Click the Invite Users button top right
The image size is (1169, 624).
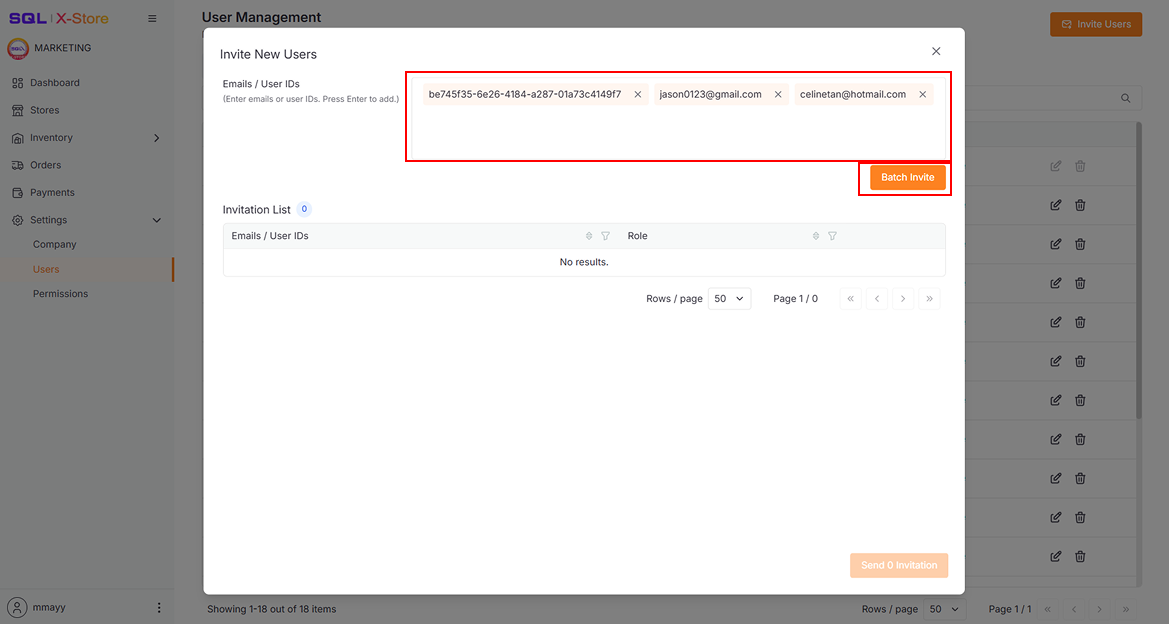[1095, 23]
